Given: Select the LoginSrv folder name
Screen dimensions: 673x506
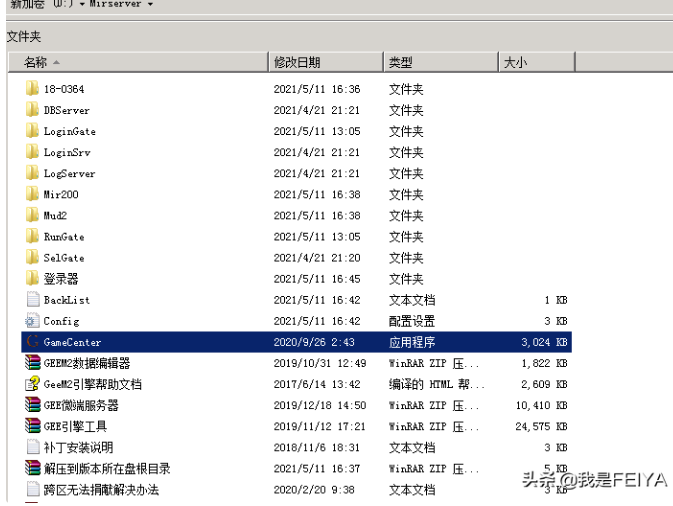Looking at the screenshot, I should tap(67, 152).
